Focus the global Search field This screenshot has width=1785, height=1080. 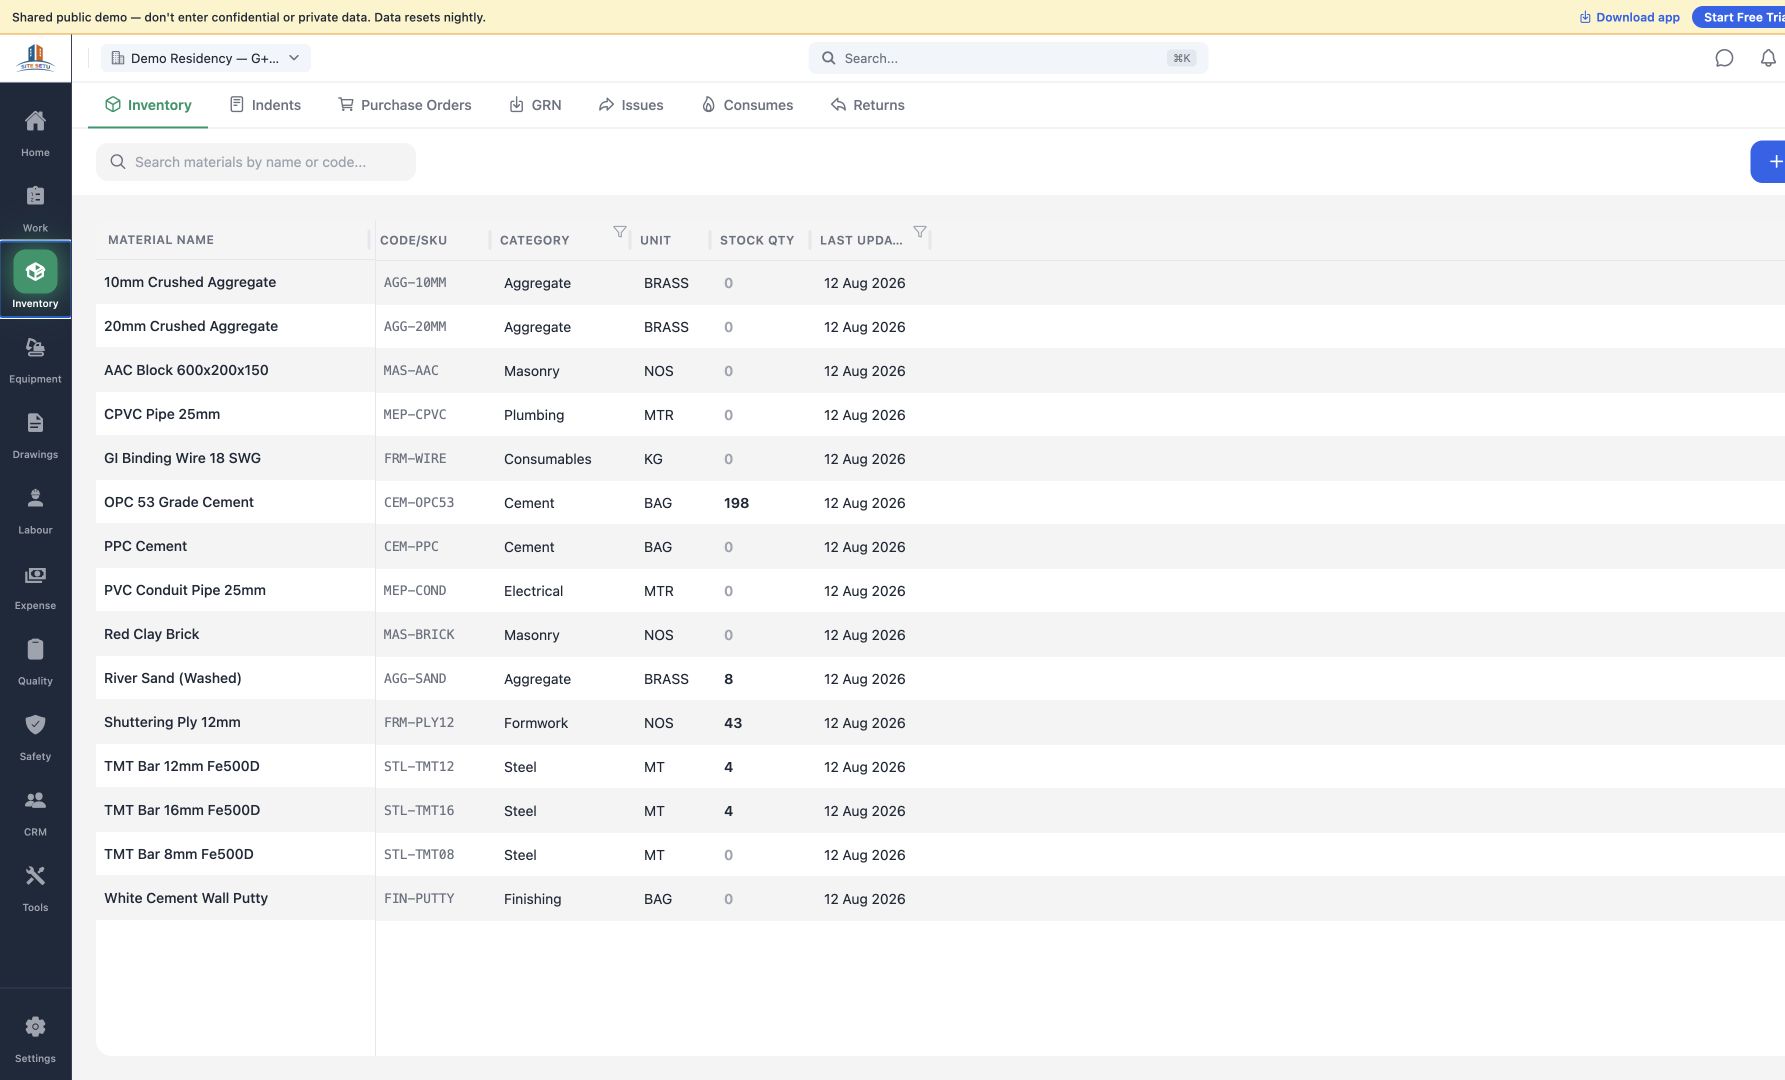pos(1008,58)
